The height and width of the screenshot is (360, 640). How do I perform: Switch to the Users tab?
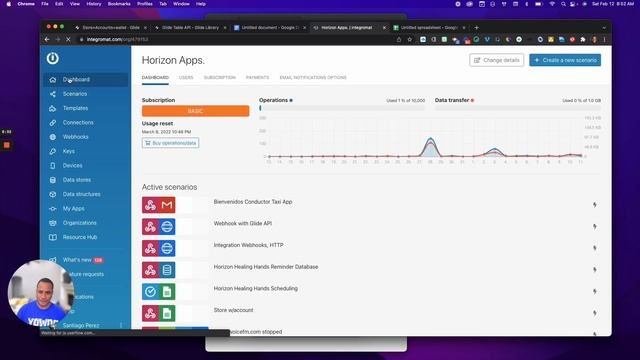point(186,78)
